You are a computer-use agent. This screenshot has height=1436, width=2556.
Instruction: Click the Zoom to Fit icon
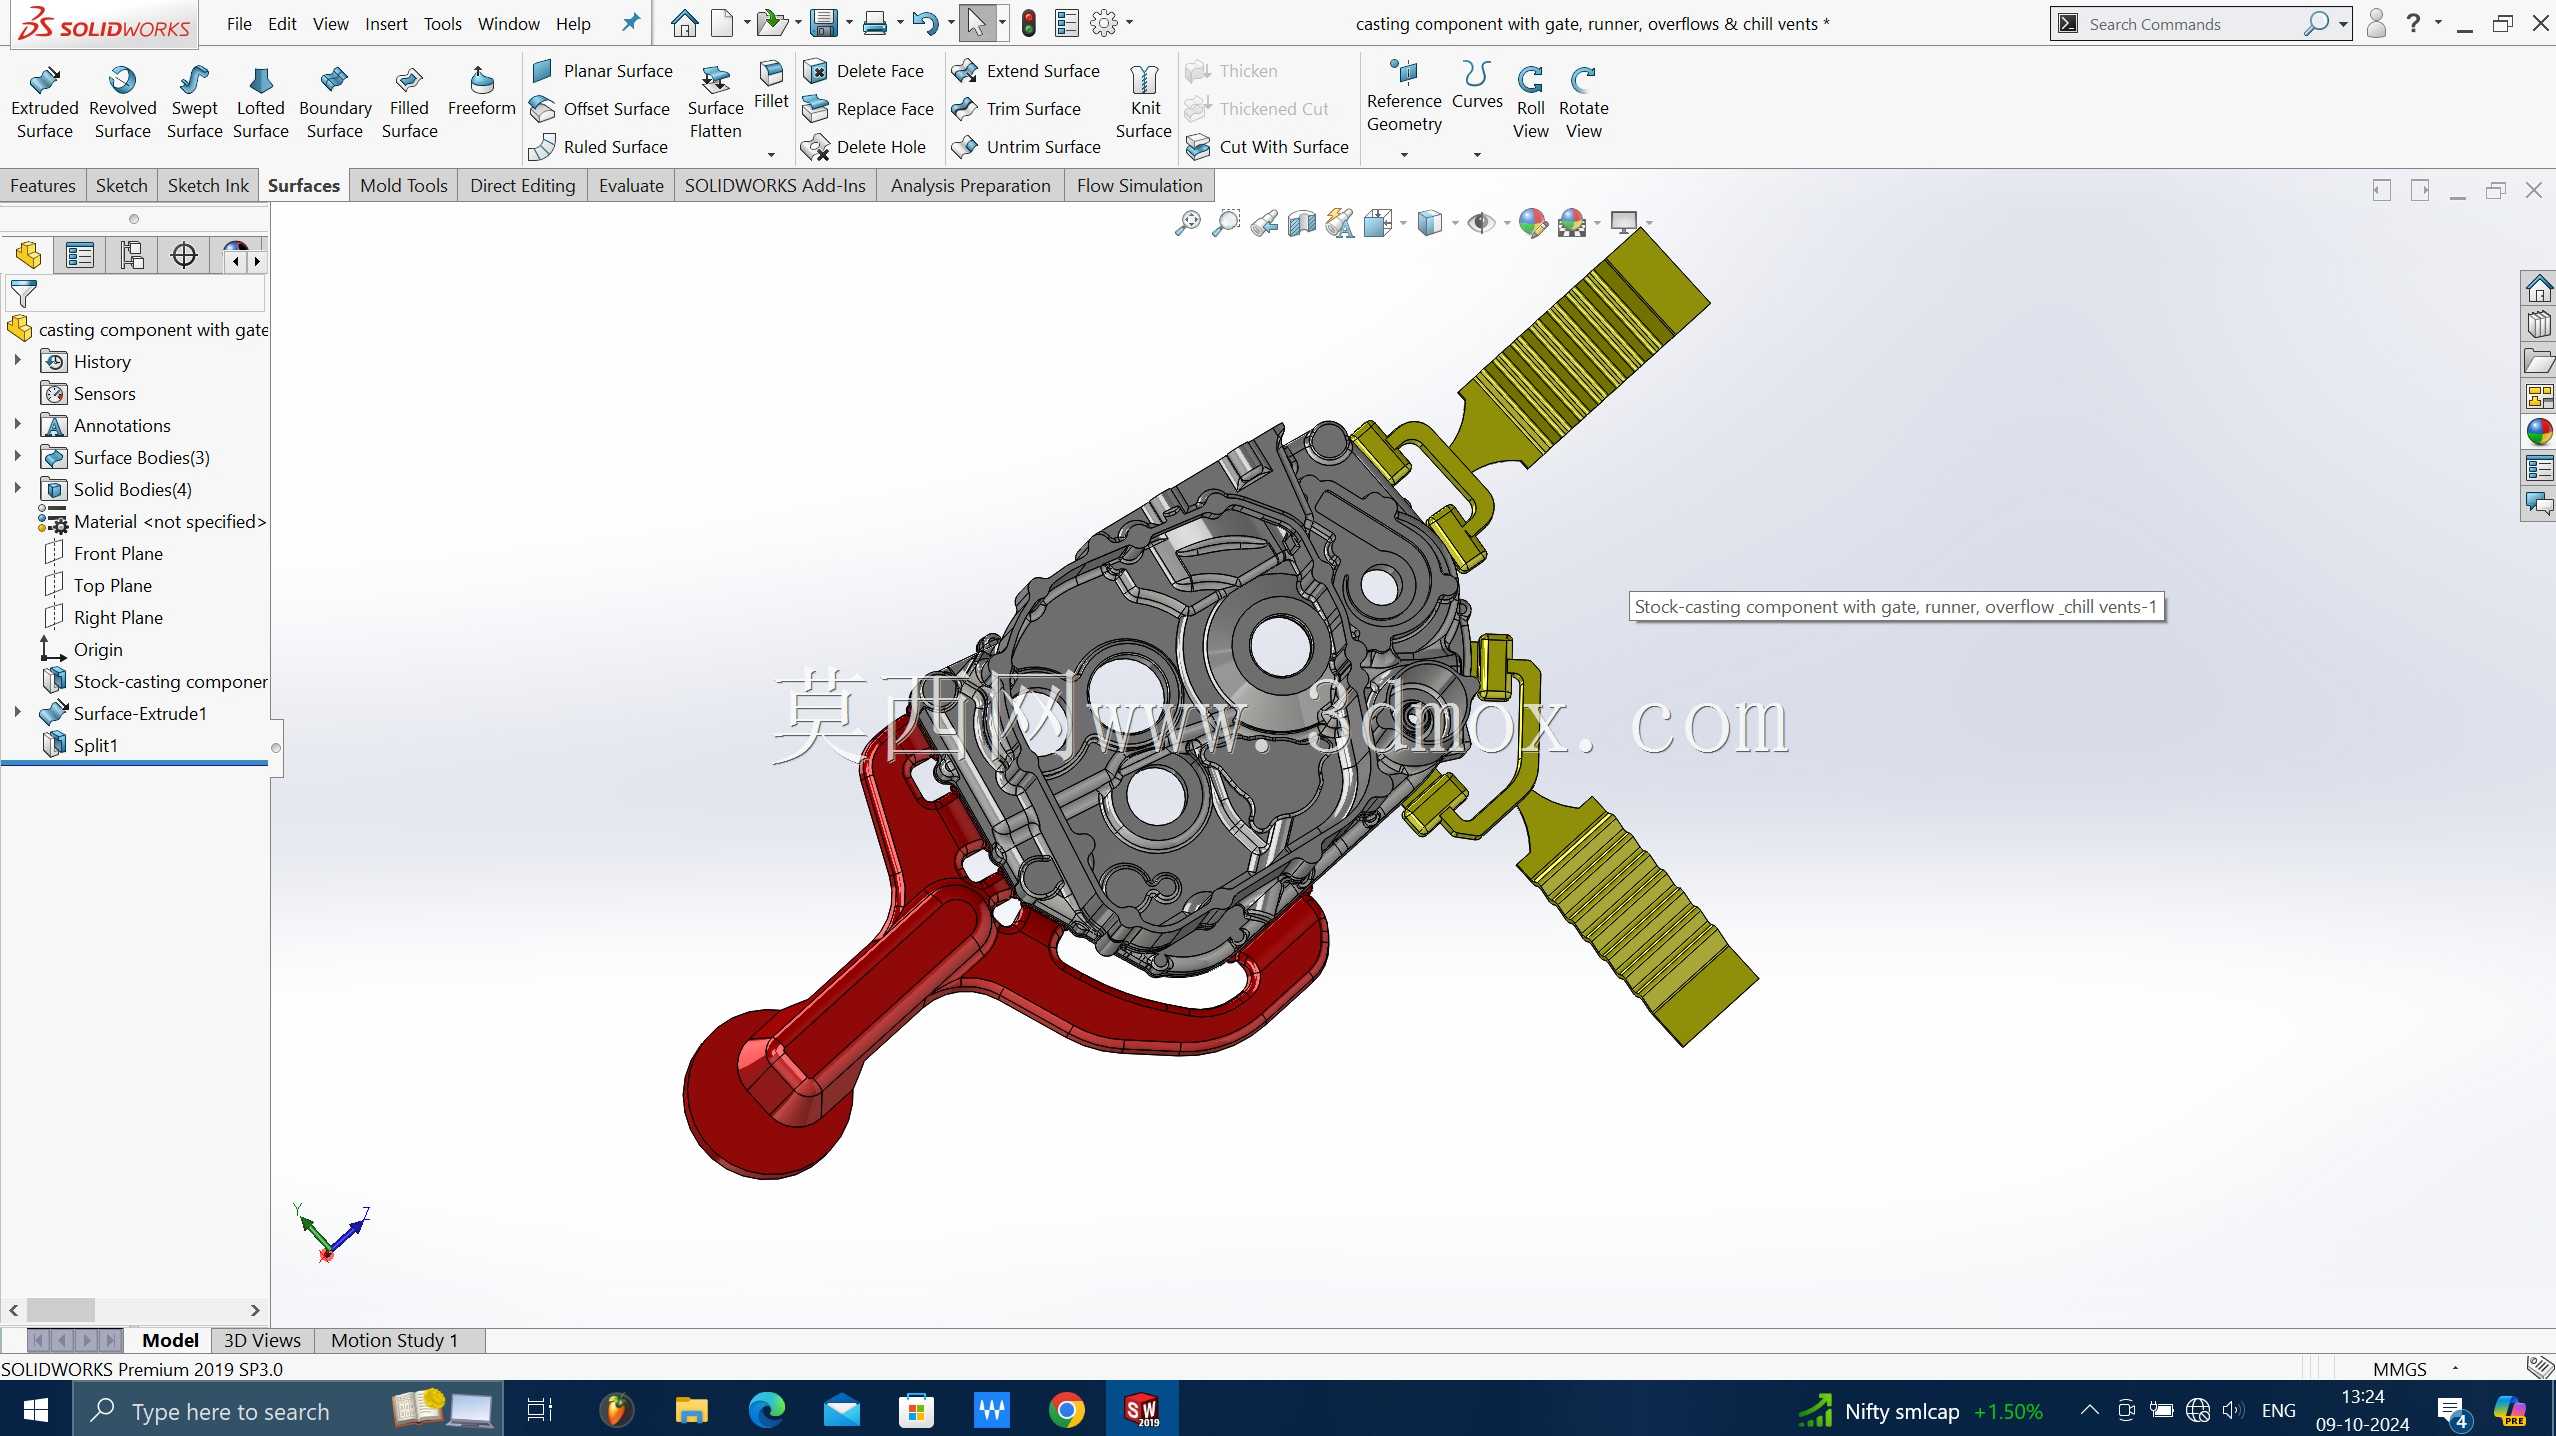1187,223
